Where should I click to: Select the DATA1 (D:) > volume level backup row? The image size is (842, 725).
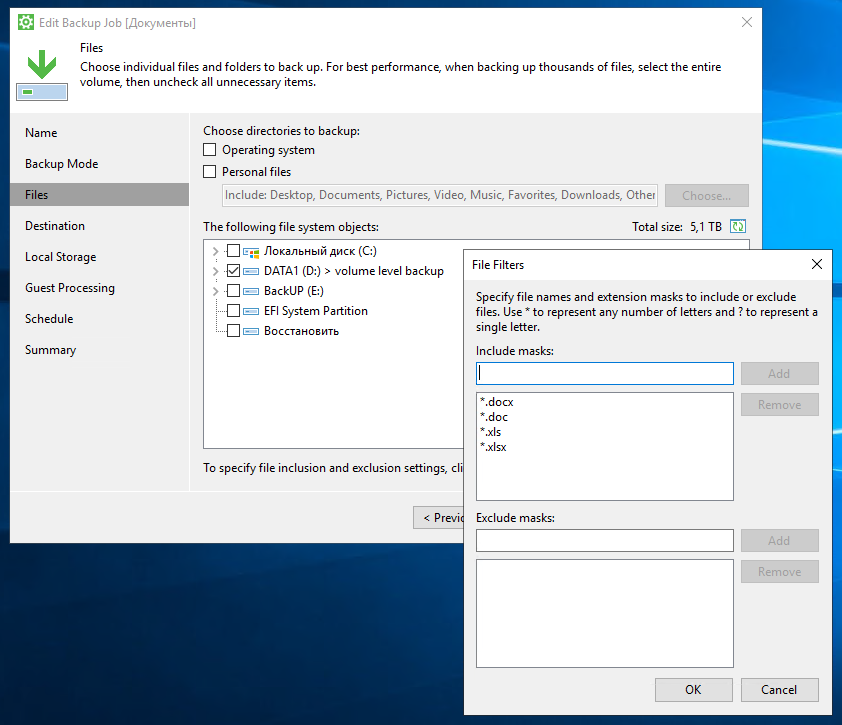tap(354, 271)
